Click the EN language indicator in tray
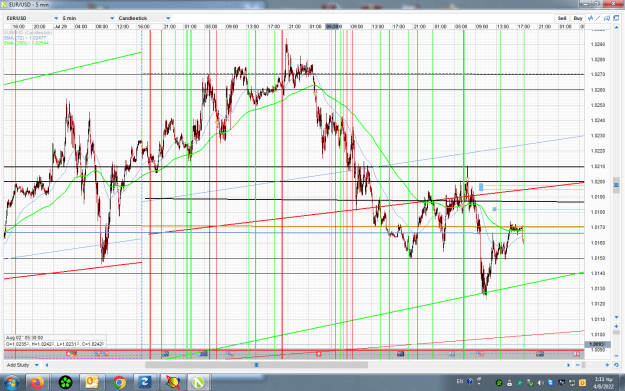The height and width of the screenshot is (391, 625). tap(460, 381)
